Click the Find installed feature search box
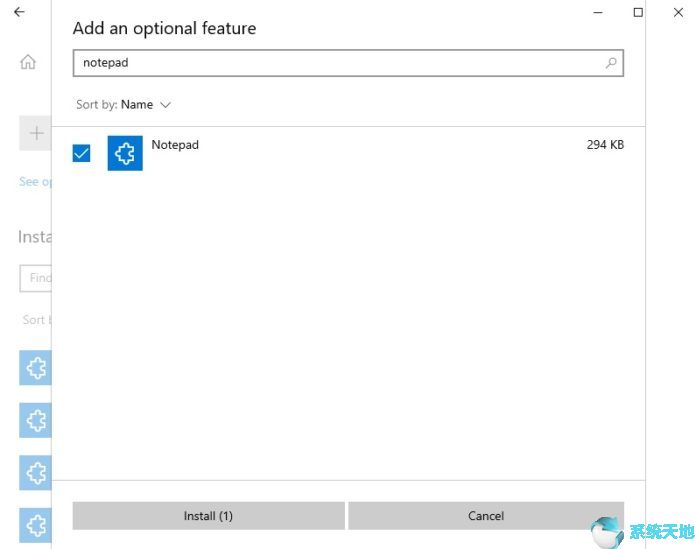This screenshot has height=549, width=696. click(36, 278)
